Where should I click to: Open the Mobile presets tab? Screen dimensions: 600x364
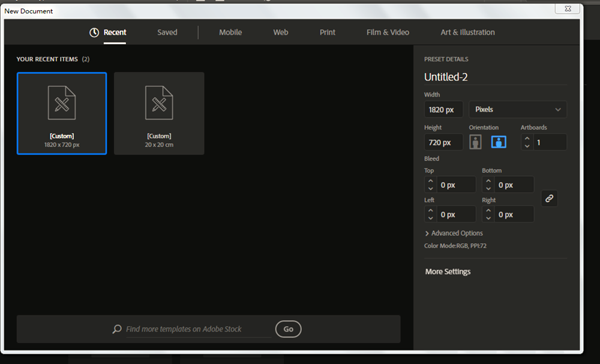(x=230, y=33)
